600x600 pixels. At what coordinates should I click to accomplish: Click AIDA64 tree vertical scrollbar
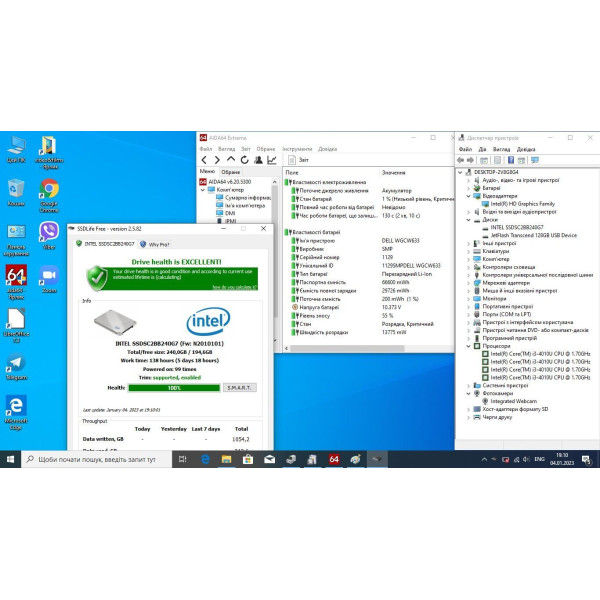tap(274, 252)
